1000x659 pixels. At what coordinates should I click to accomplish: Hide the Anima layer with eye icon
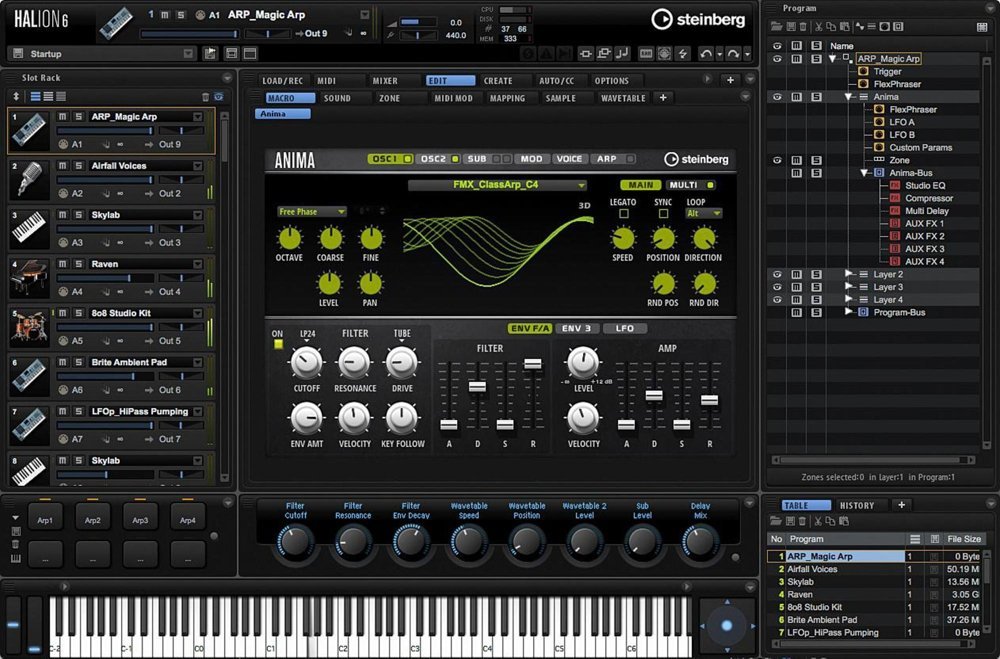[777, 97]
